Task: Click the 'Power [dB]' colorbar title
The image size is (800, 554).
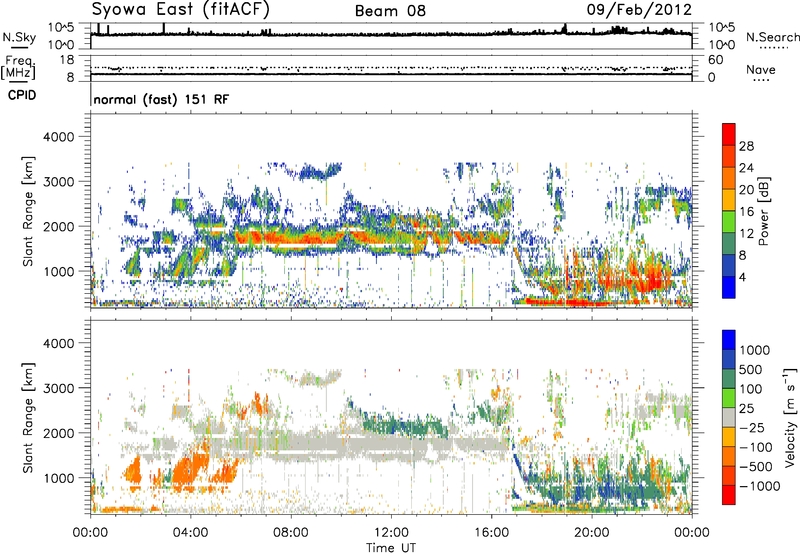Action: coord(764,211)
